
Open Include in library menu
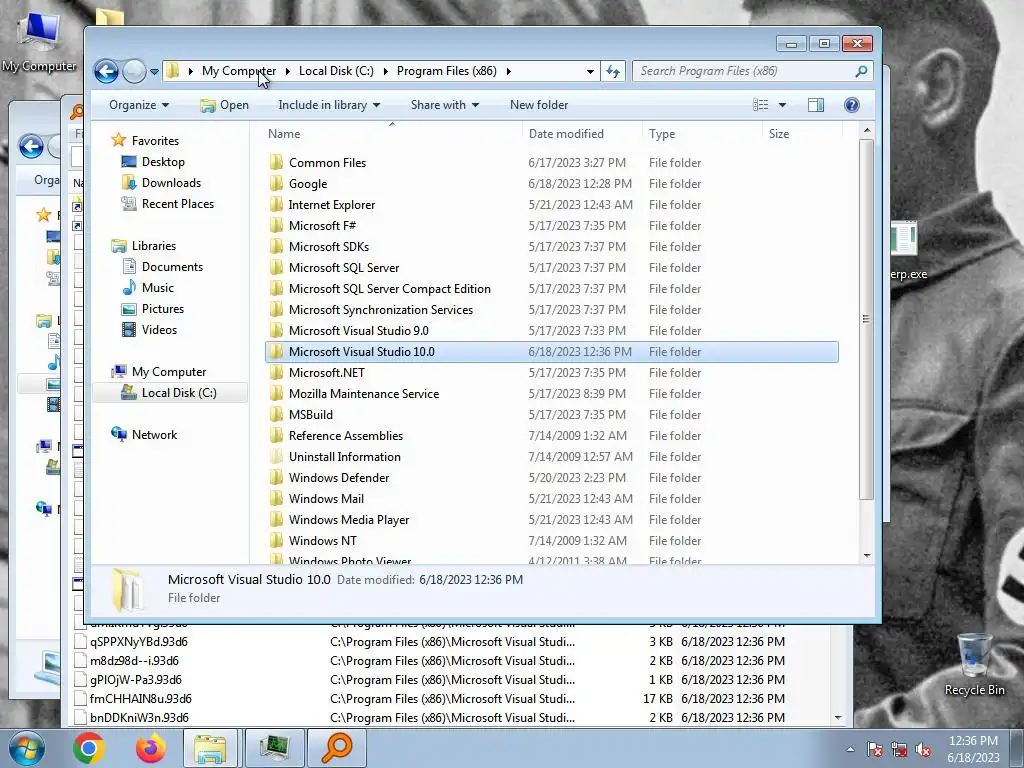tap(328, 105)
